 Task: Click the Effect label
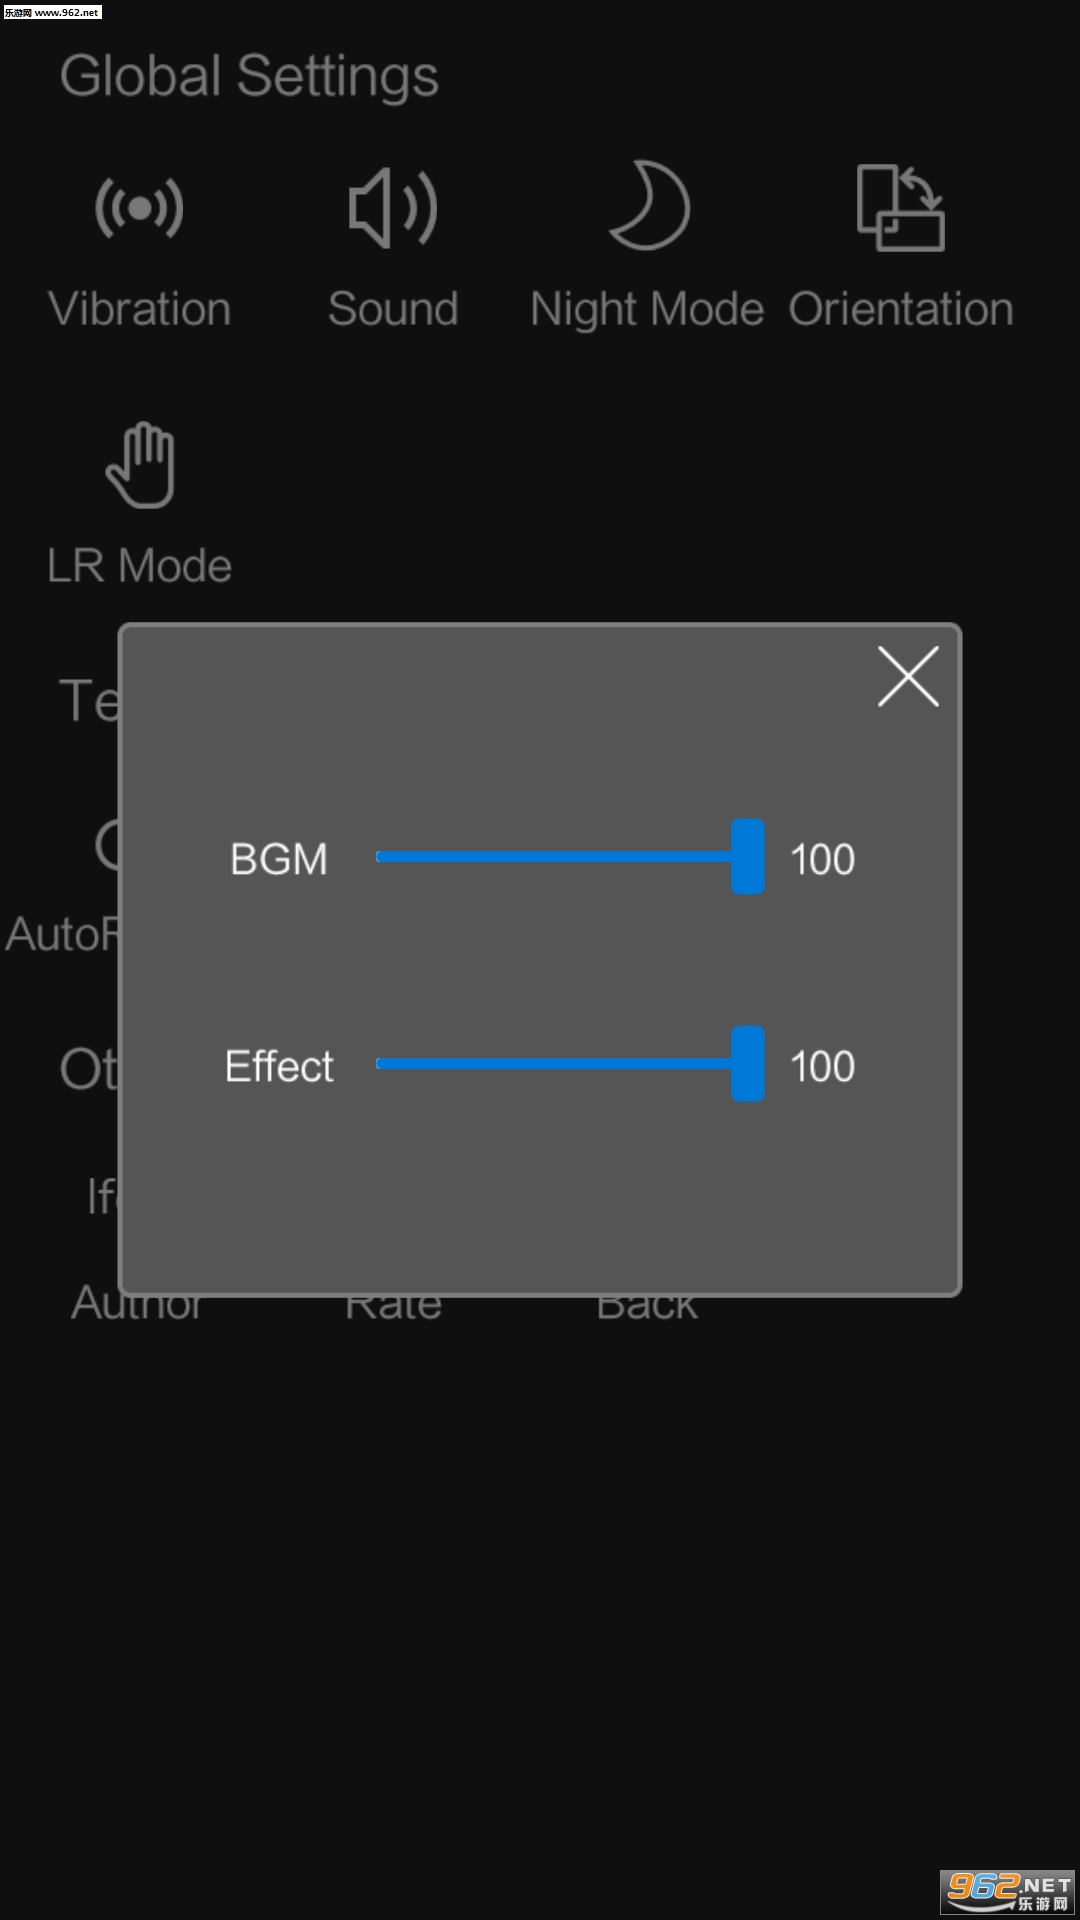coord(279,1067)
